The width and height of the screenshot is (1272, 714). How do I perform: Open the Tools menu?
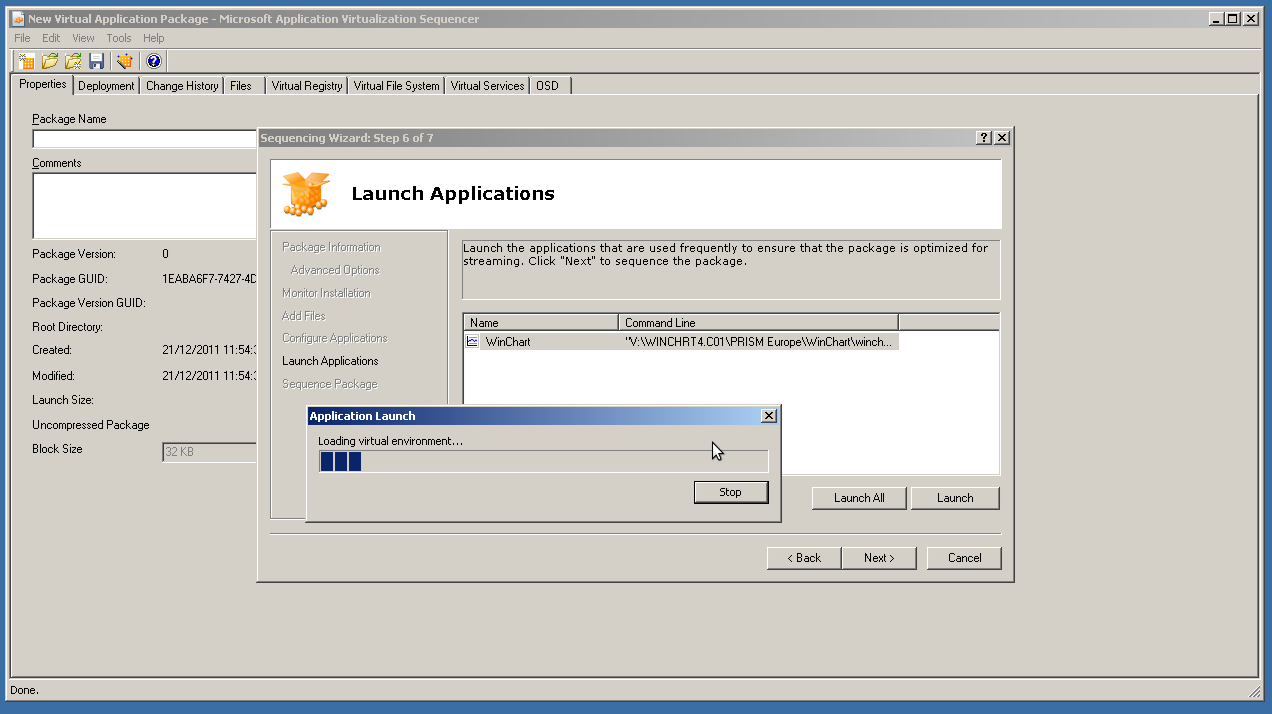(x=119, y=38)
